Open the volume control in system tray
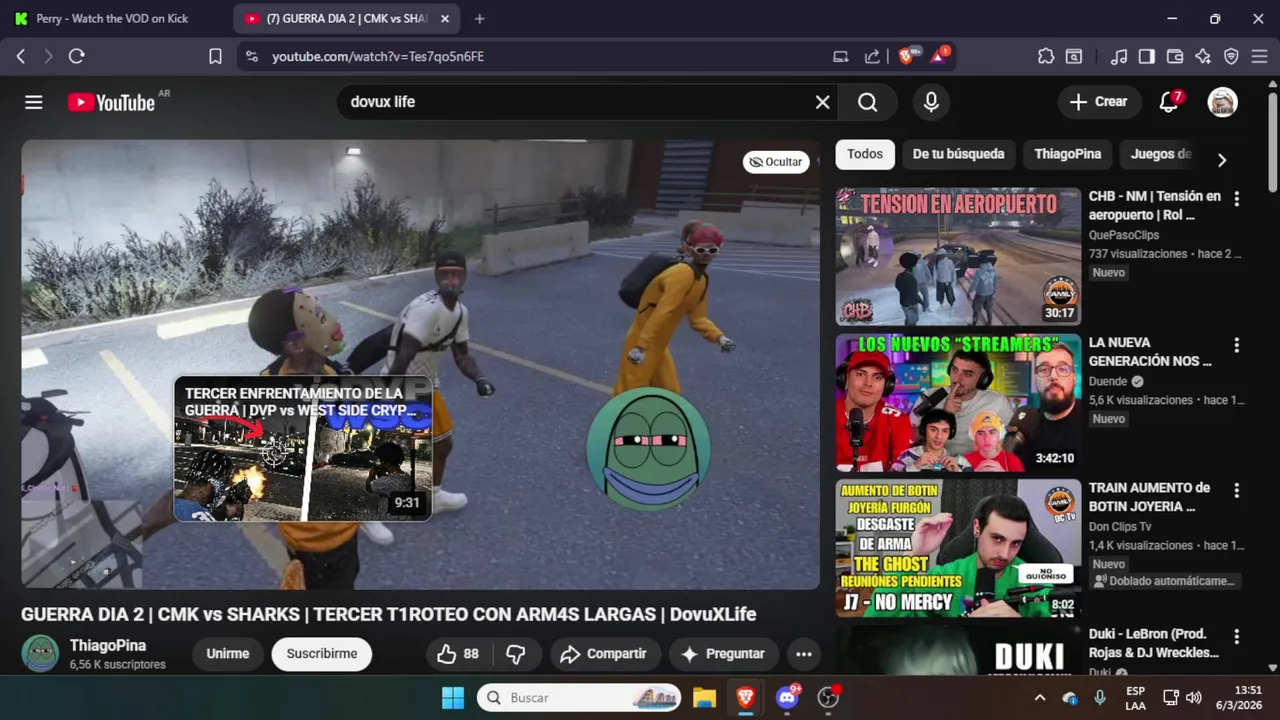Image resolution: width=1280 pixels, height=720 pixels. [x=1193, y=697]
